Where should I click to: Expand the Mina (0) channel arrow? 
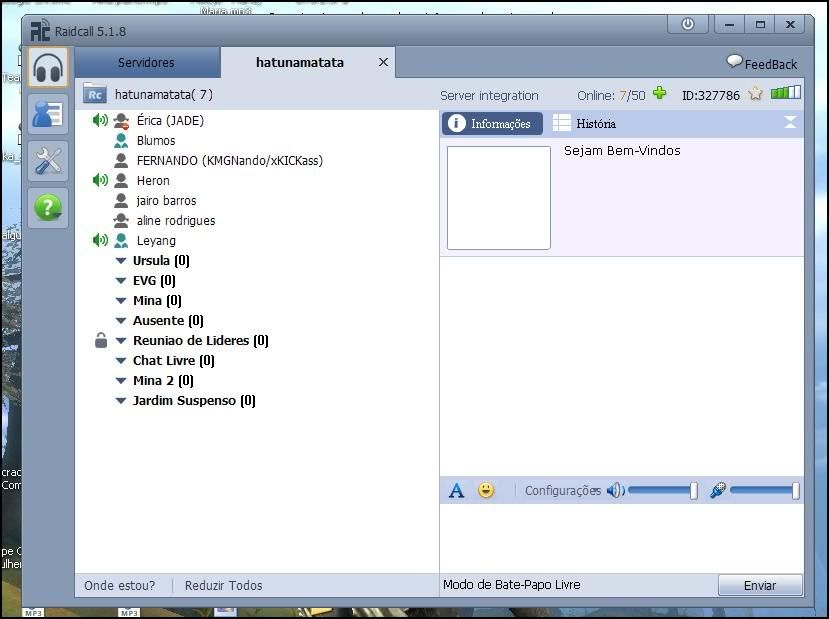click(121, 301)
